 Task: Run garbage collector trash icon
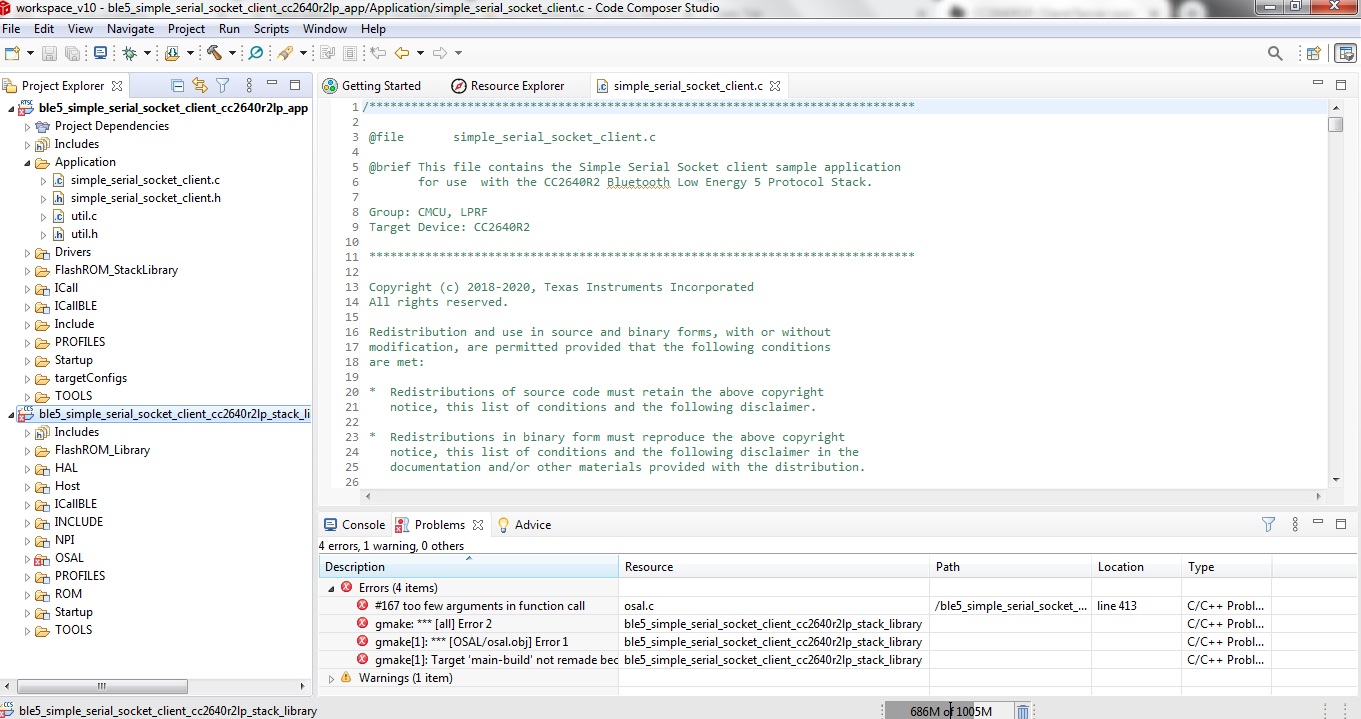[x=1023, y=711]
